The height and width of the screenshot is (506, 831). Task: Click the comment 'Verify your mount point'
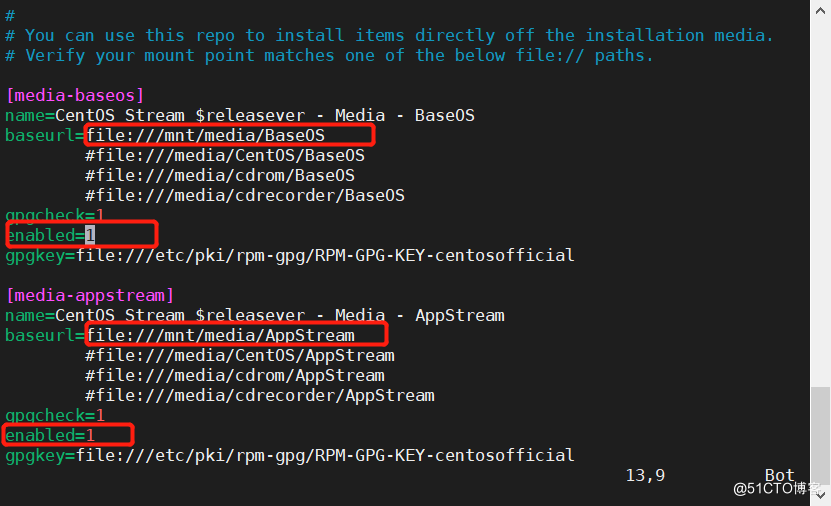[x=330, y=56]
